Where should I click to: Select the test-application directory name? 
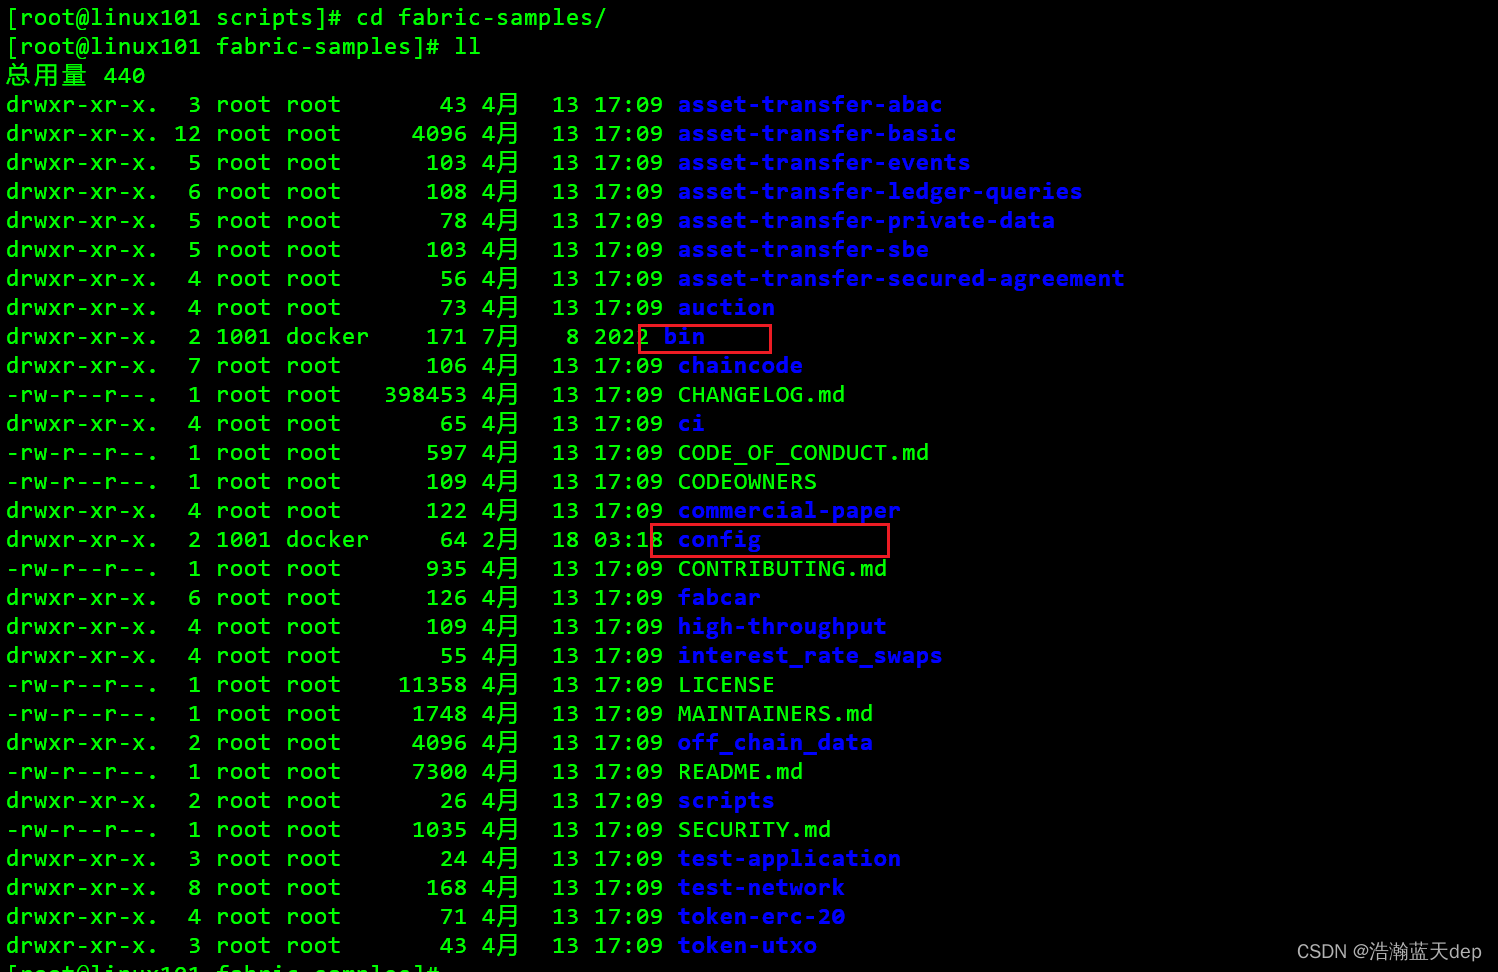pos(789,859)
